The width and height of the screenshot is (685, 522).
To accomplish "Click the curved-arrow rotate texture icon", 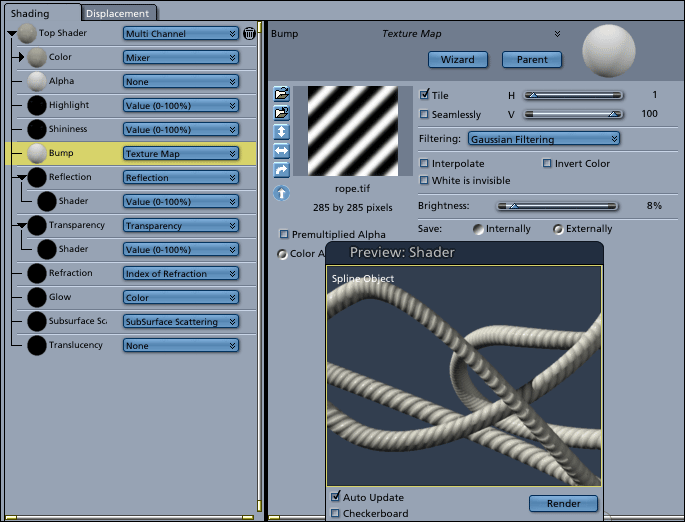I will (282, 169).
